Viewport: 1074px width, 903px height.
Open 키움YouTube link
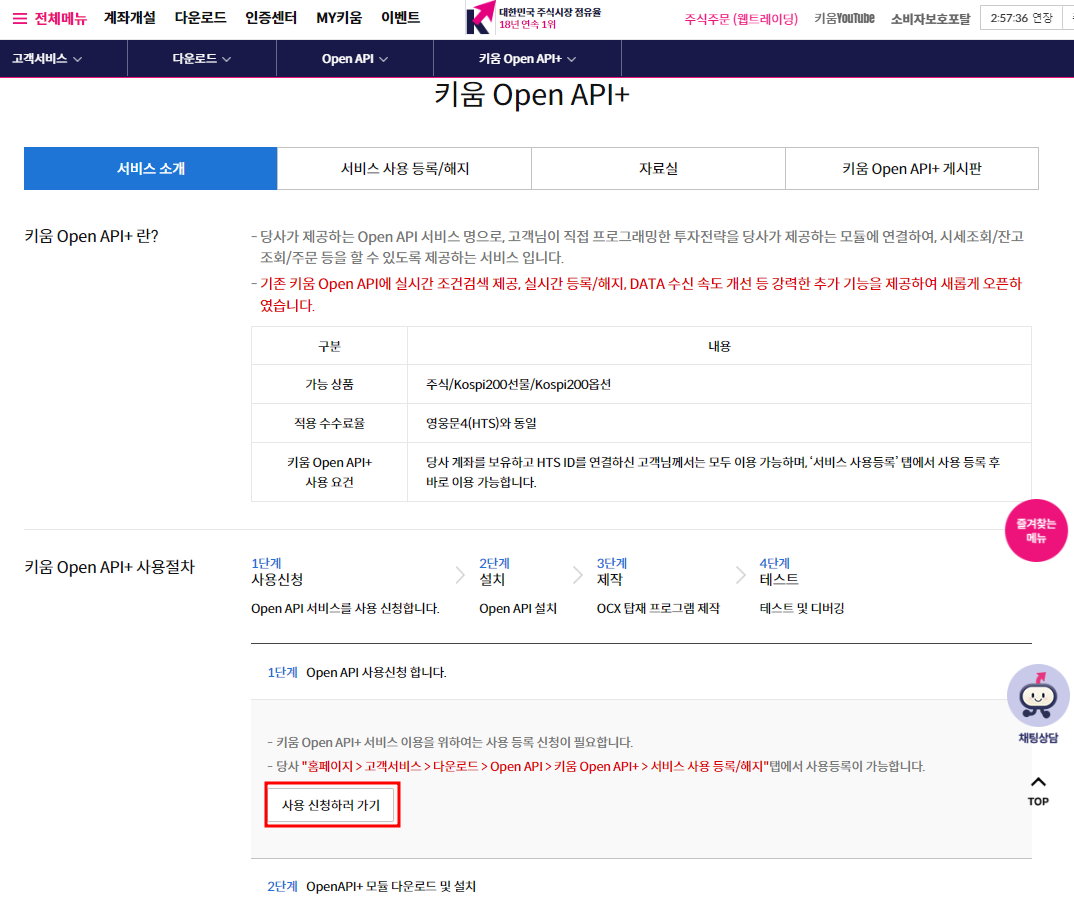[844, 18]
